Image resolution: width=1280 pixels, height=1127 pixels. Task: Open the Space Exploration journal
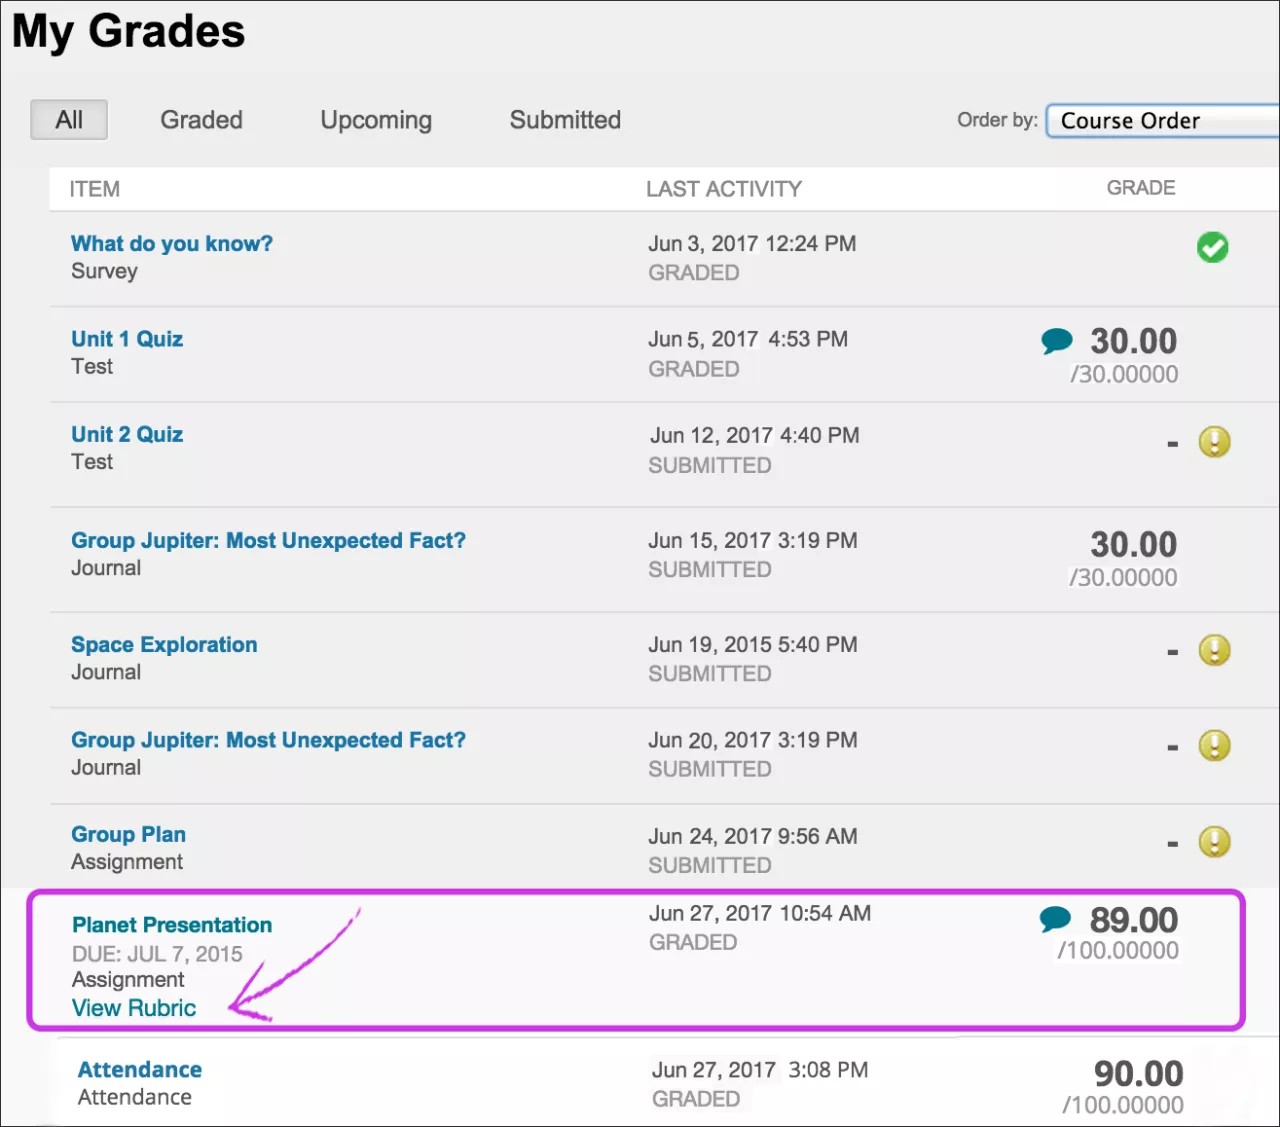coord(164,644)
